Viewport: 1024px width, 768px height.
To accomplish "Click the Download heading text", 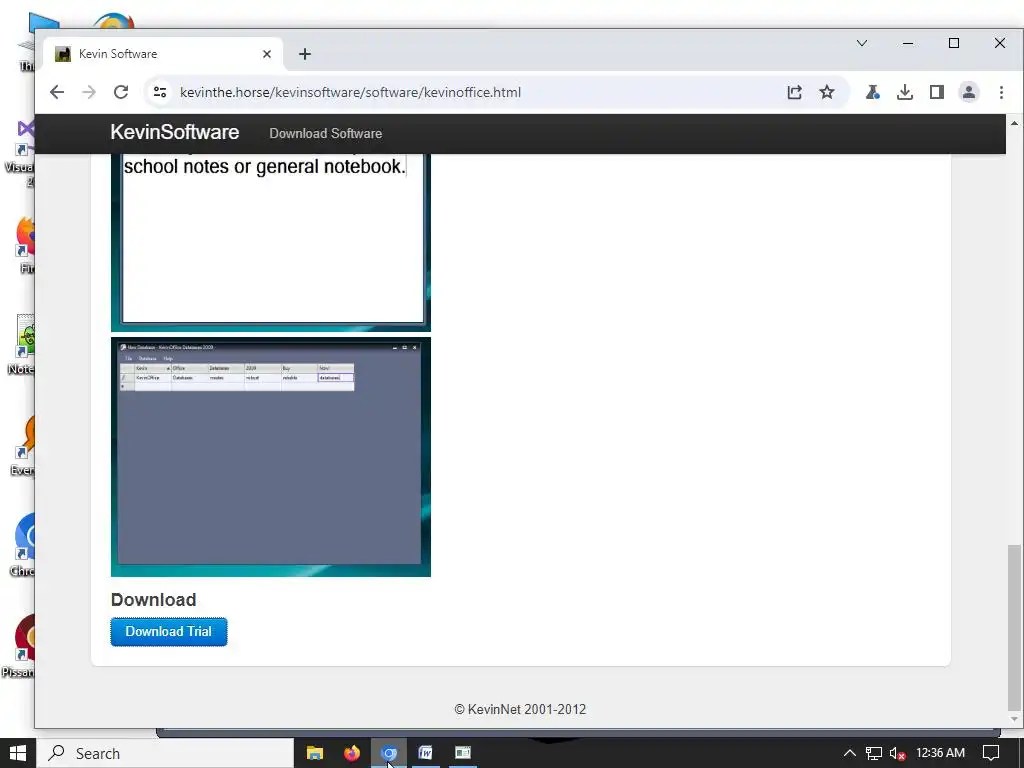I will [153, 600].
